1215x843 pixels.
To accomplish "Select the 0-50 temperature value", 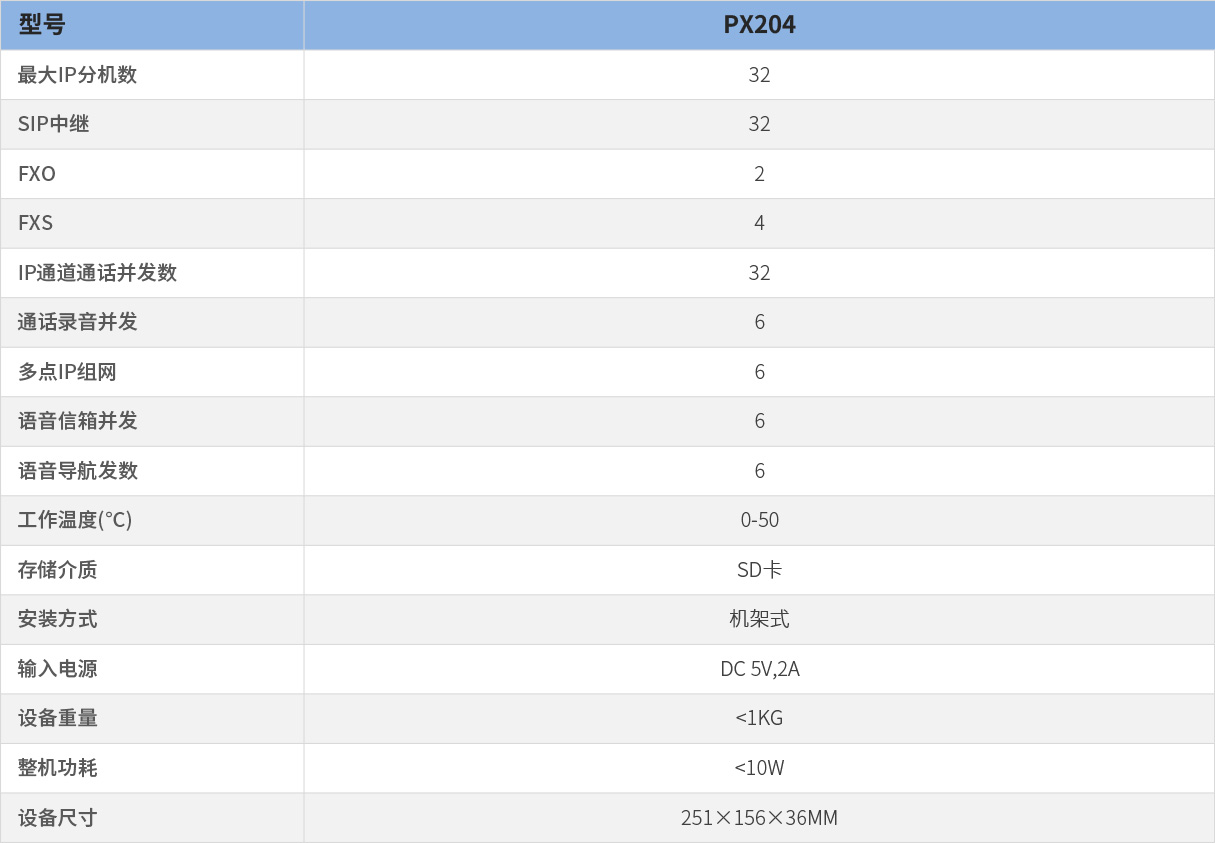I will [x=759, y=520].
